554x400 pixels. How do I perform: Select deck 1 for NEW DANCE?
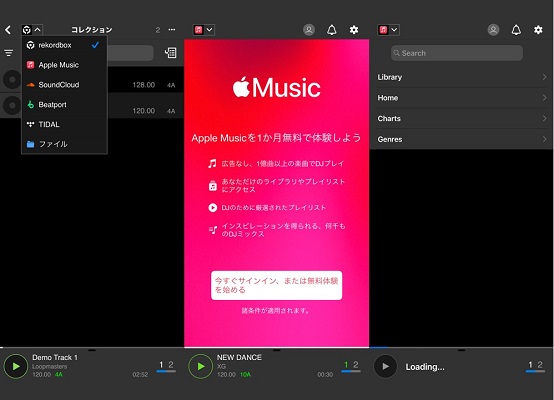[346, 365]
